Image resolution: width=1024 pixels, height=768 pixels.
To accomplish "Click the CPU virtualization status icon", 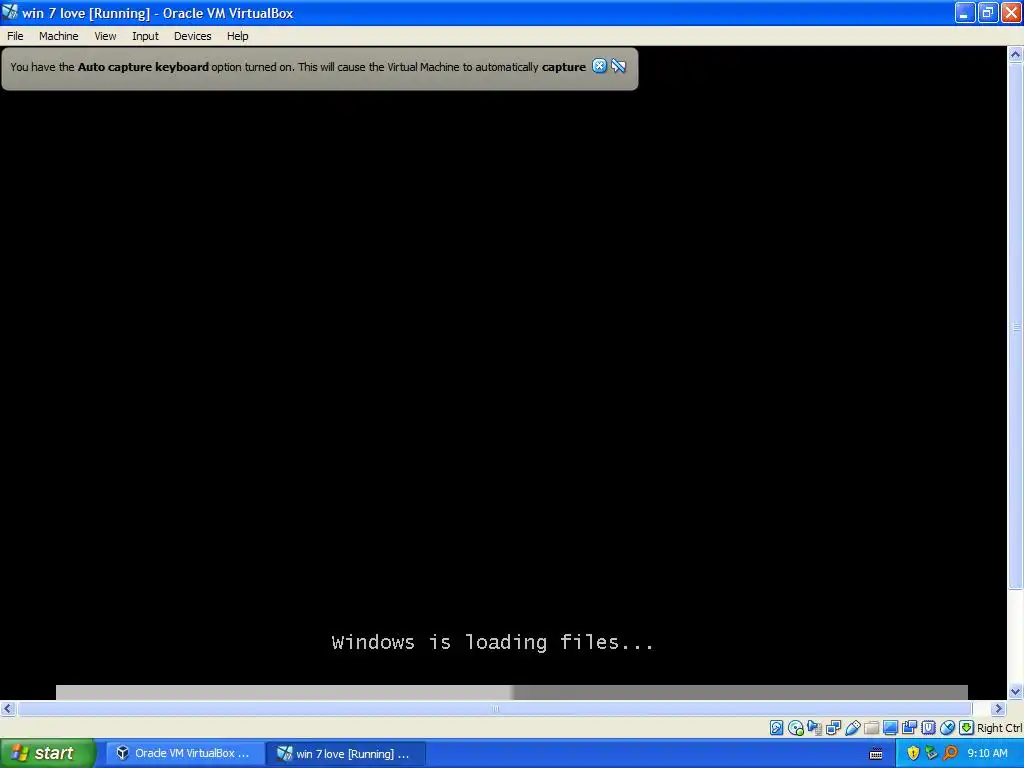I will 928,728.
